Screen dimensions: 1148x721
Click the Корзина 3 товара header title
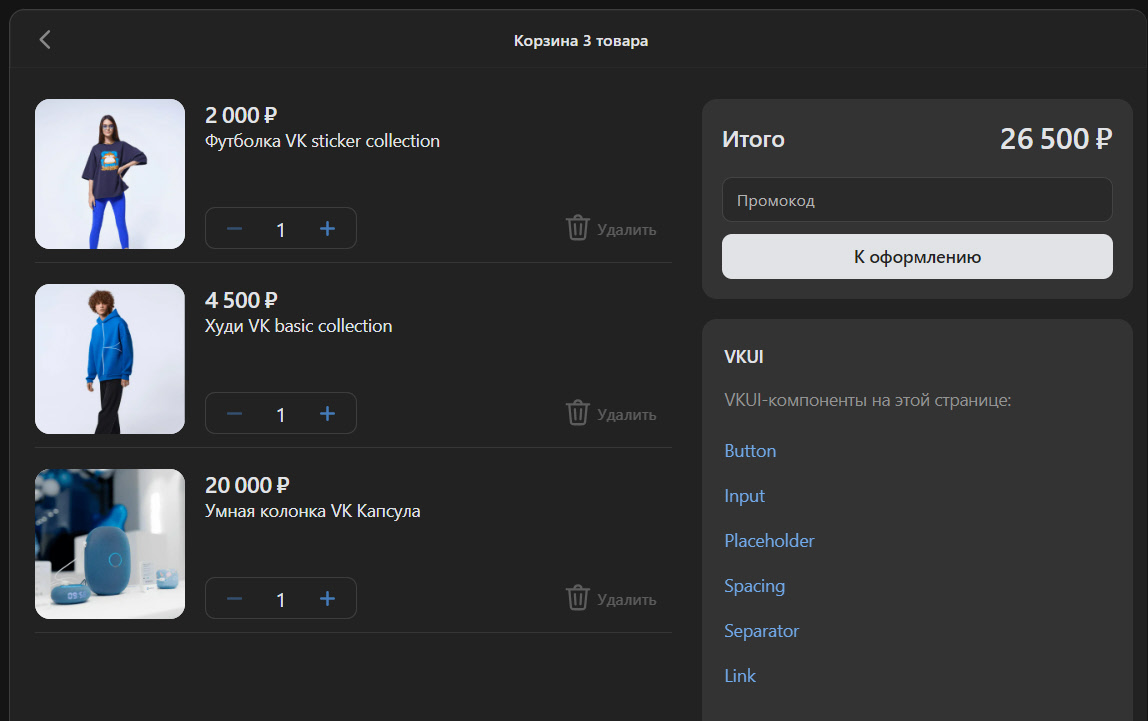581,40
